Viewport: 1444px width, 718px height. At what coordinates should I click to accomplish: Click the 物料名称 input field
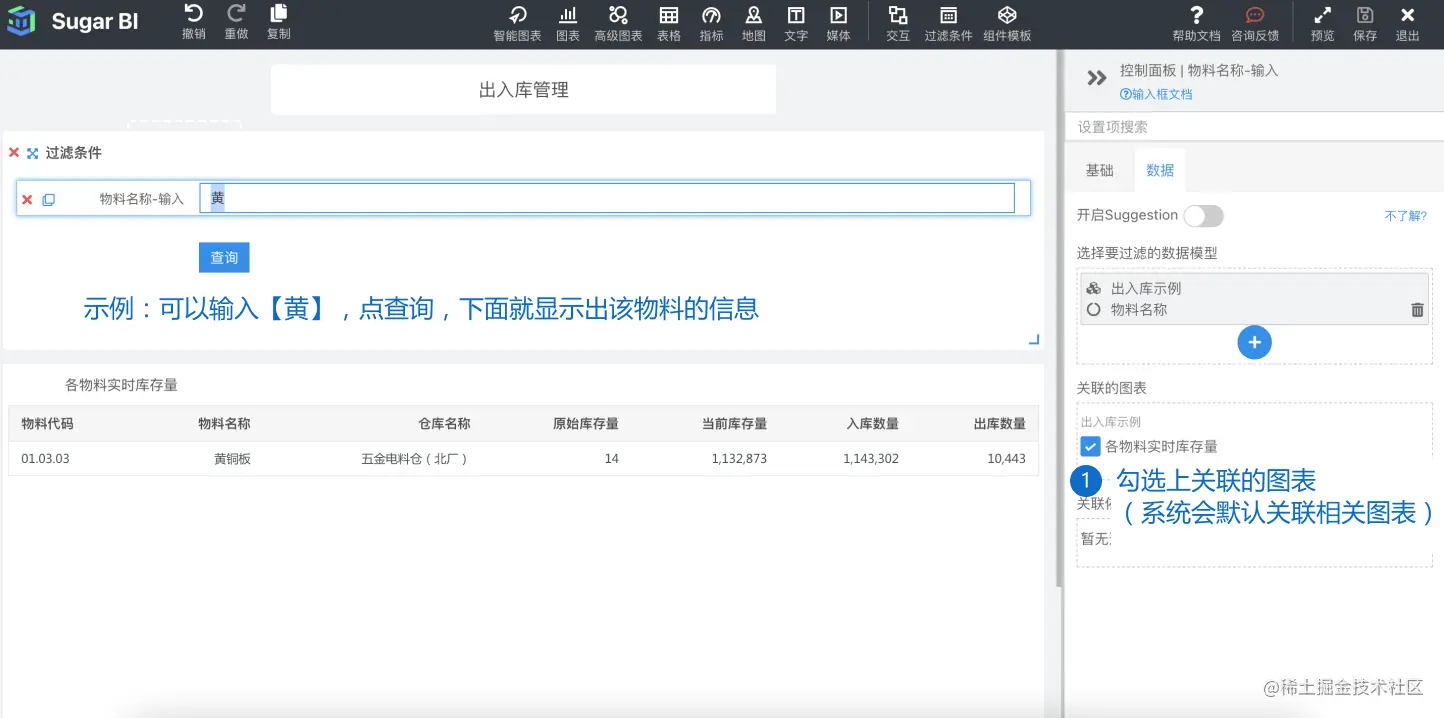point(607,198)
